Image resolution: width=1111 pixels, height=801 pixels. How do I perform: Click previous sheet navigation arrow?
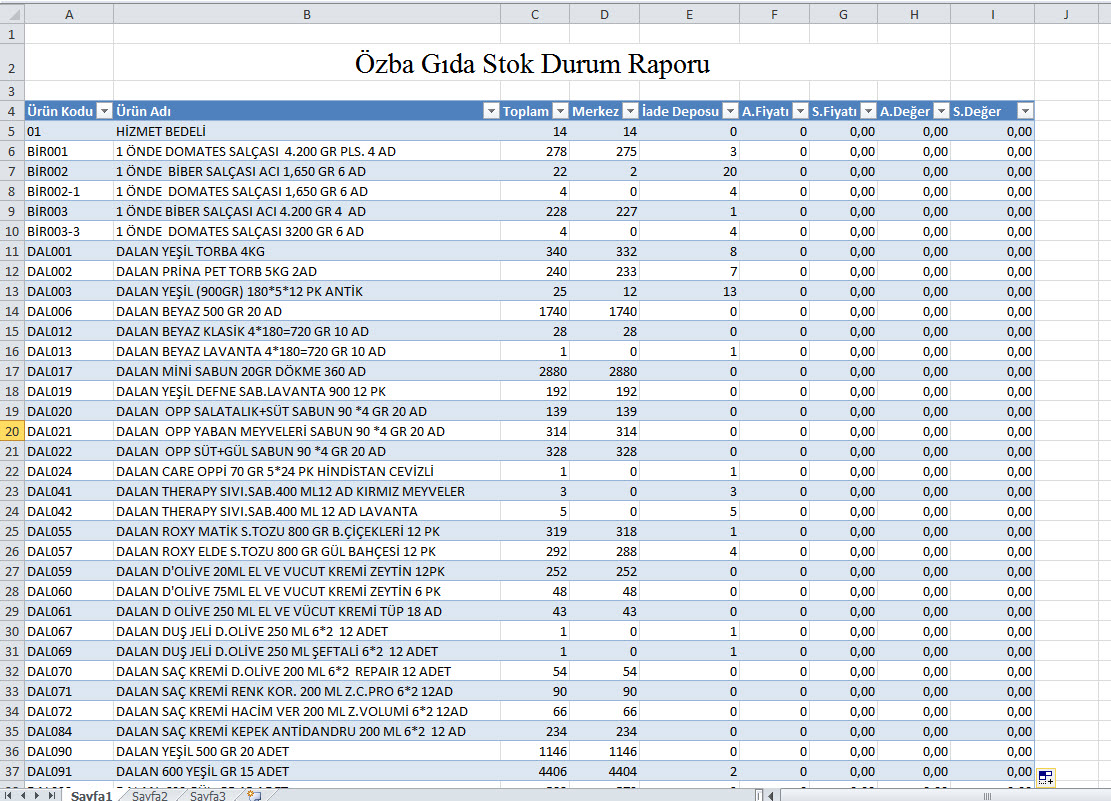click(x=22, y=795)
